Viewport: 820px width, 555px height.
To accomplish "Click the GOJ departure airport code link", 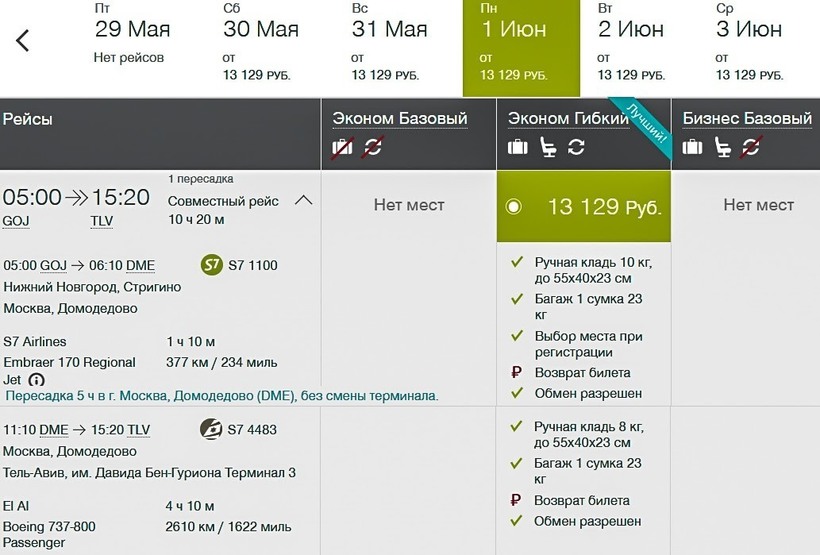I will (x=16, y=221).
